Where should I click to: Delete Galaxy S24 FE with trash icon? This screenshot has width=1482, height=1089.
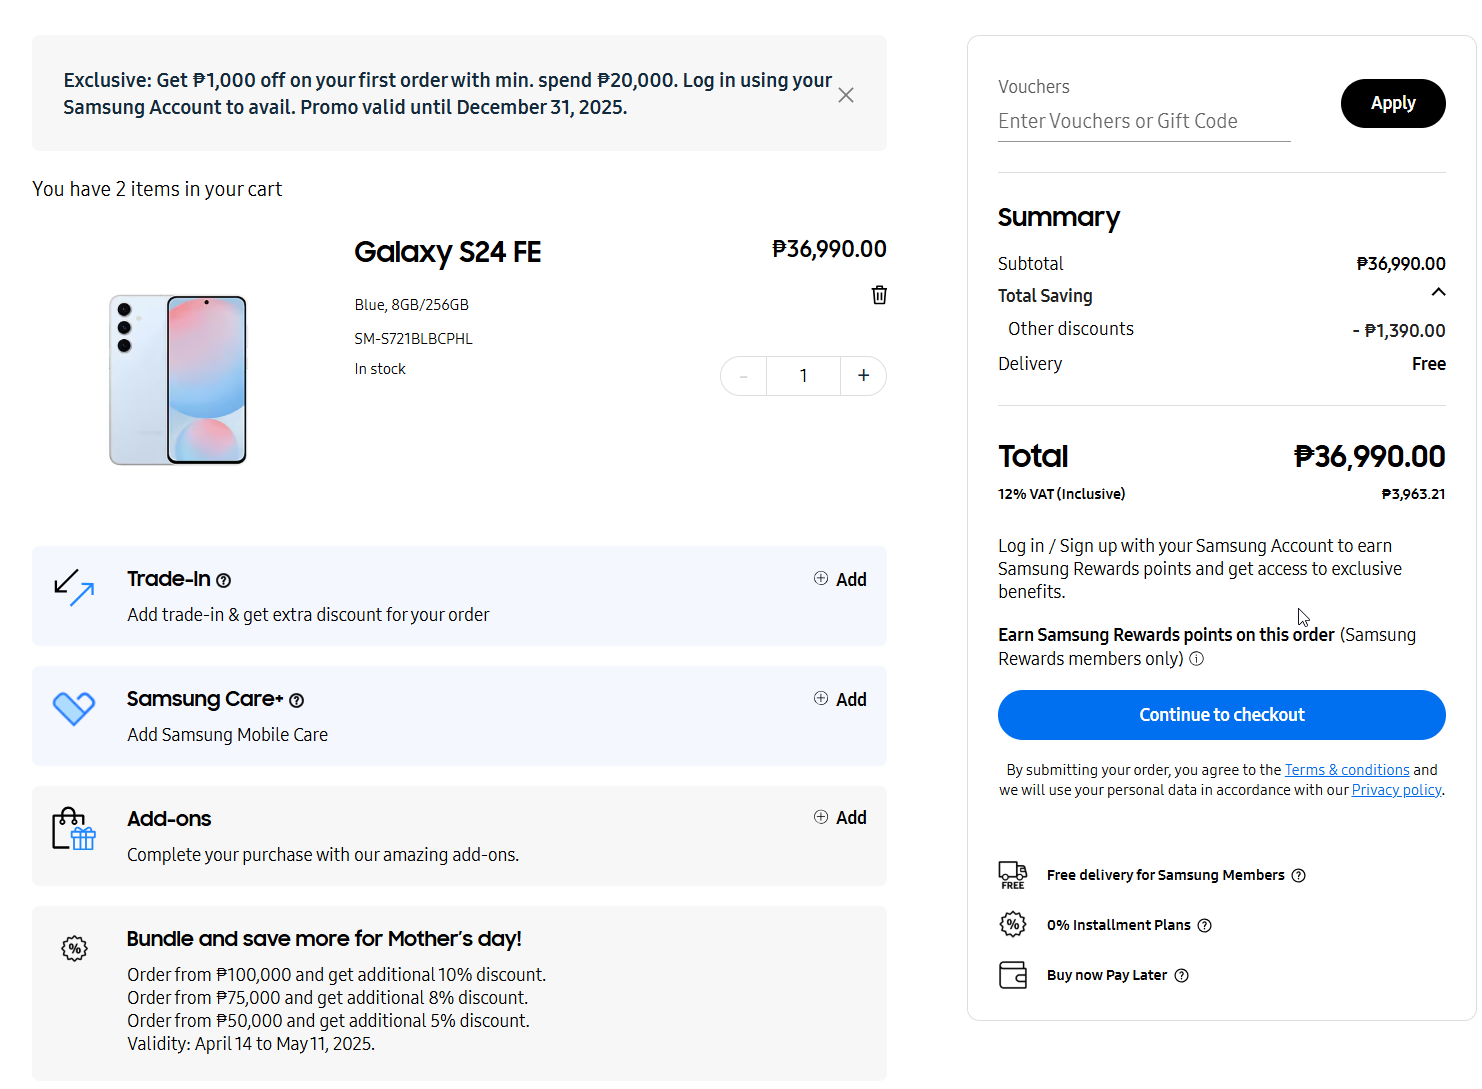[879, 294]
